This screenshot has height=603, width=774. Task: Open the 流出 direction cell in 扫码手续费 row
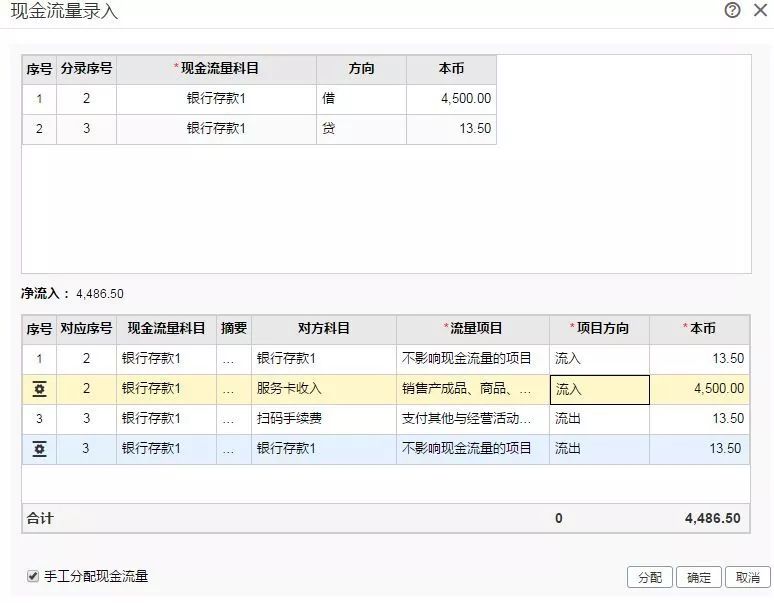[599, 419]
